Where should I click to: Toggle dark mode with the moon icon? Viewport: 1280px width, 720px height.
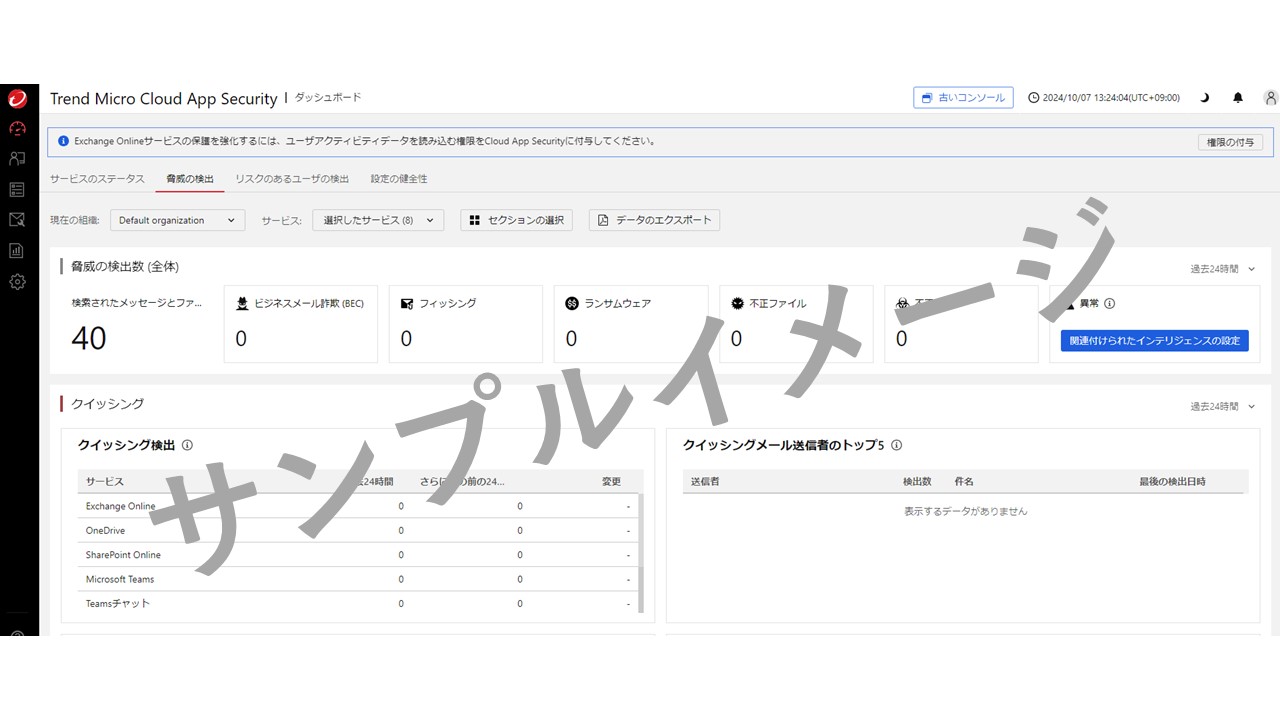coord(1205,98)
